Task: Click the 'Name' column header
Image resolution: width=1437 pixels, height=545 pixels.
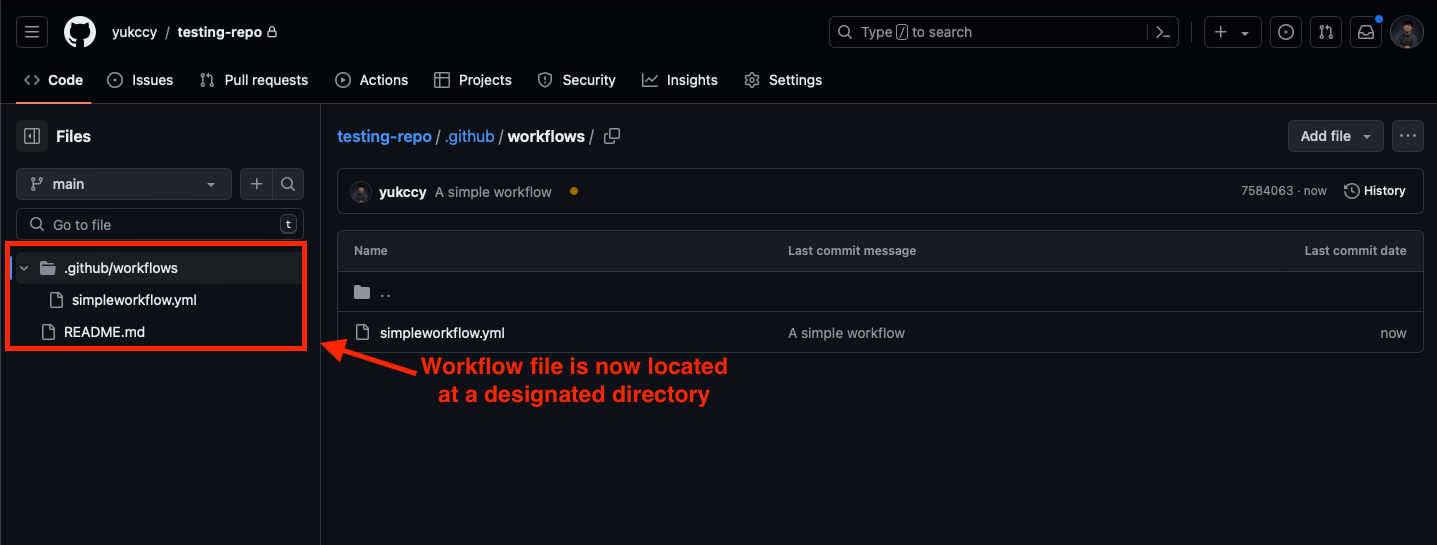Action: click(x=371, y=251)
